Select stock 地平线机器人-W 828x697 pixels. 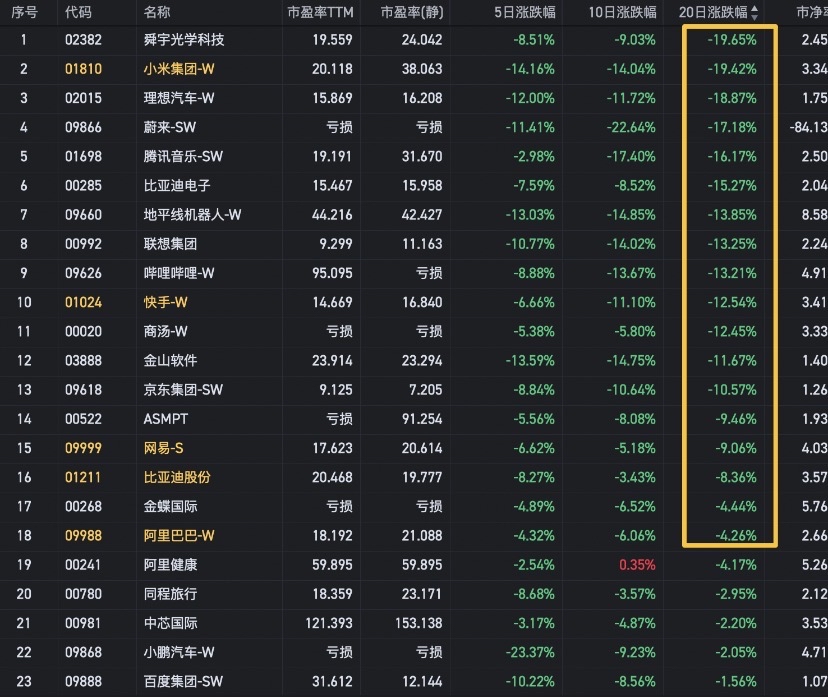coord(192,215)
